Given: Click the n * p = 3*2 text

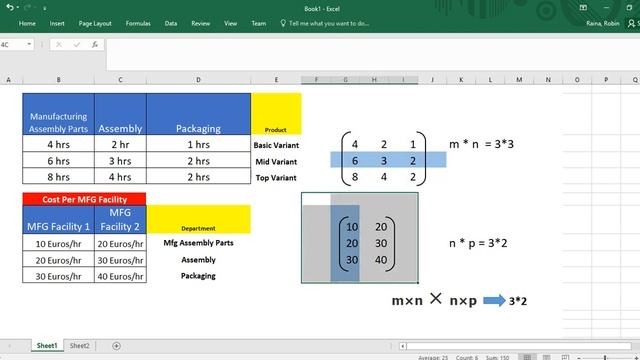Looking at the screenshot, I should click(478, 243).
